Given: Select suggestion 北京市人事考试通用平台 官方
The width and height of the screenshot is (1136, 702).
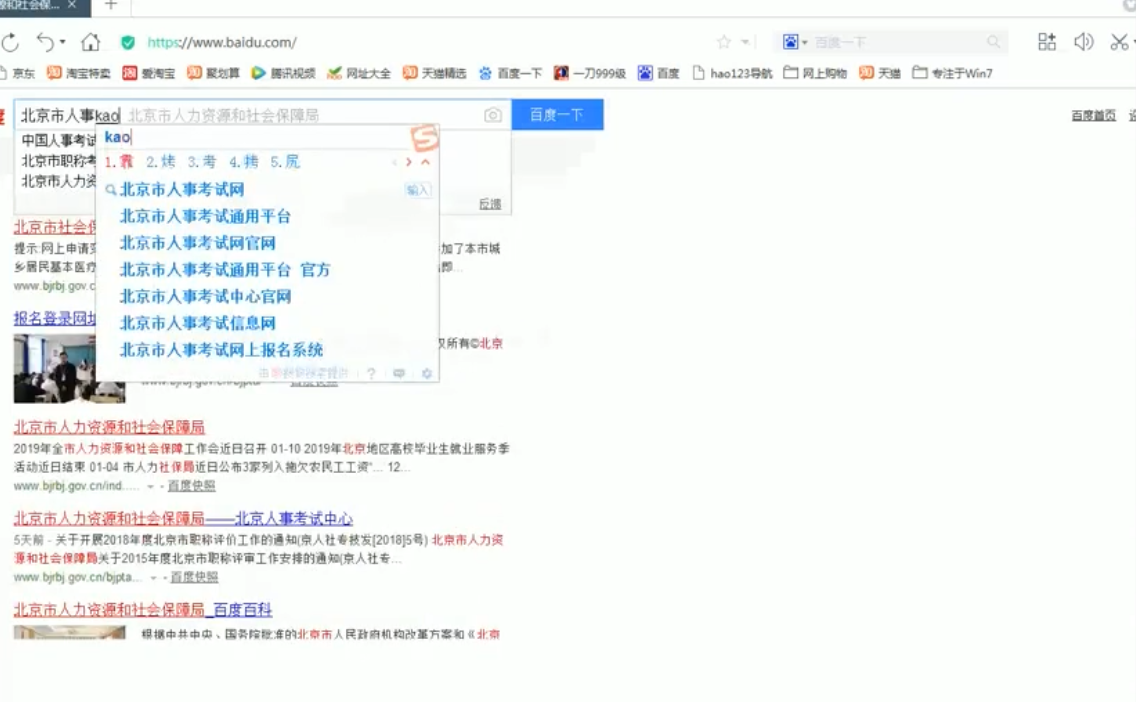Looking at the screenshot, I should tap(225, 270).
